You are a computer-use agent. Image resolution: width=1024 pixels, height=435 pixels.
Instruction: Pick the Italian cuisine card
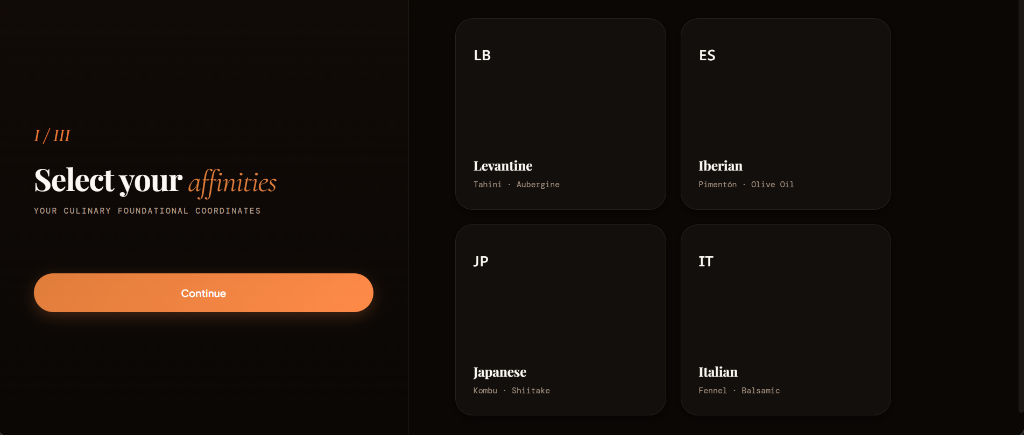tap(786, 320)
